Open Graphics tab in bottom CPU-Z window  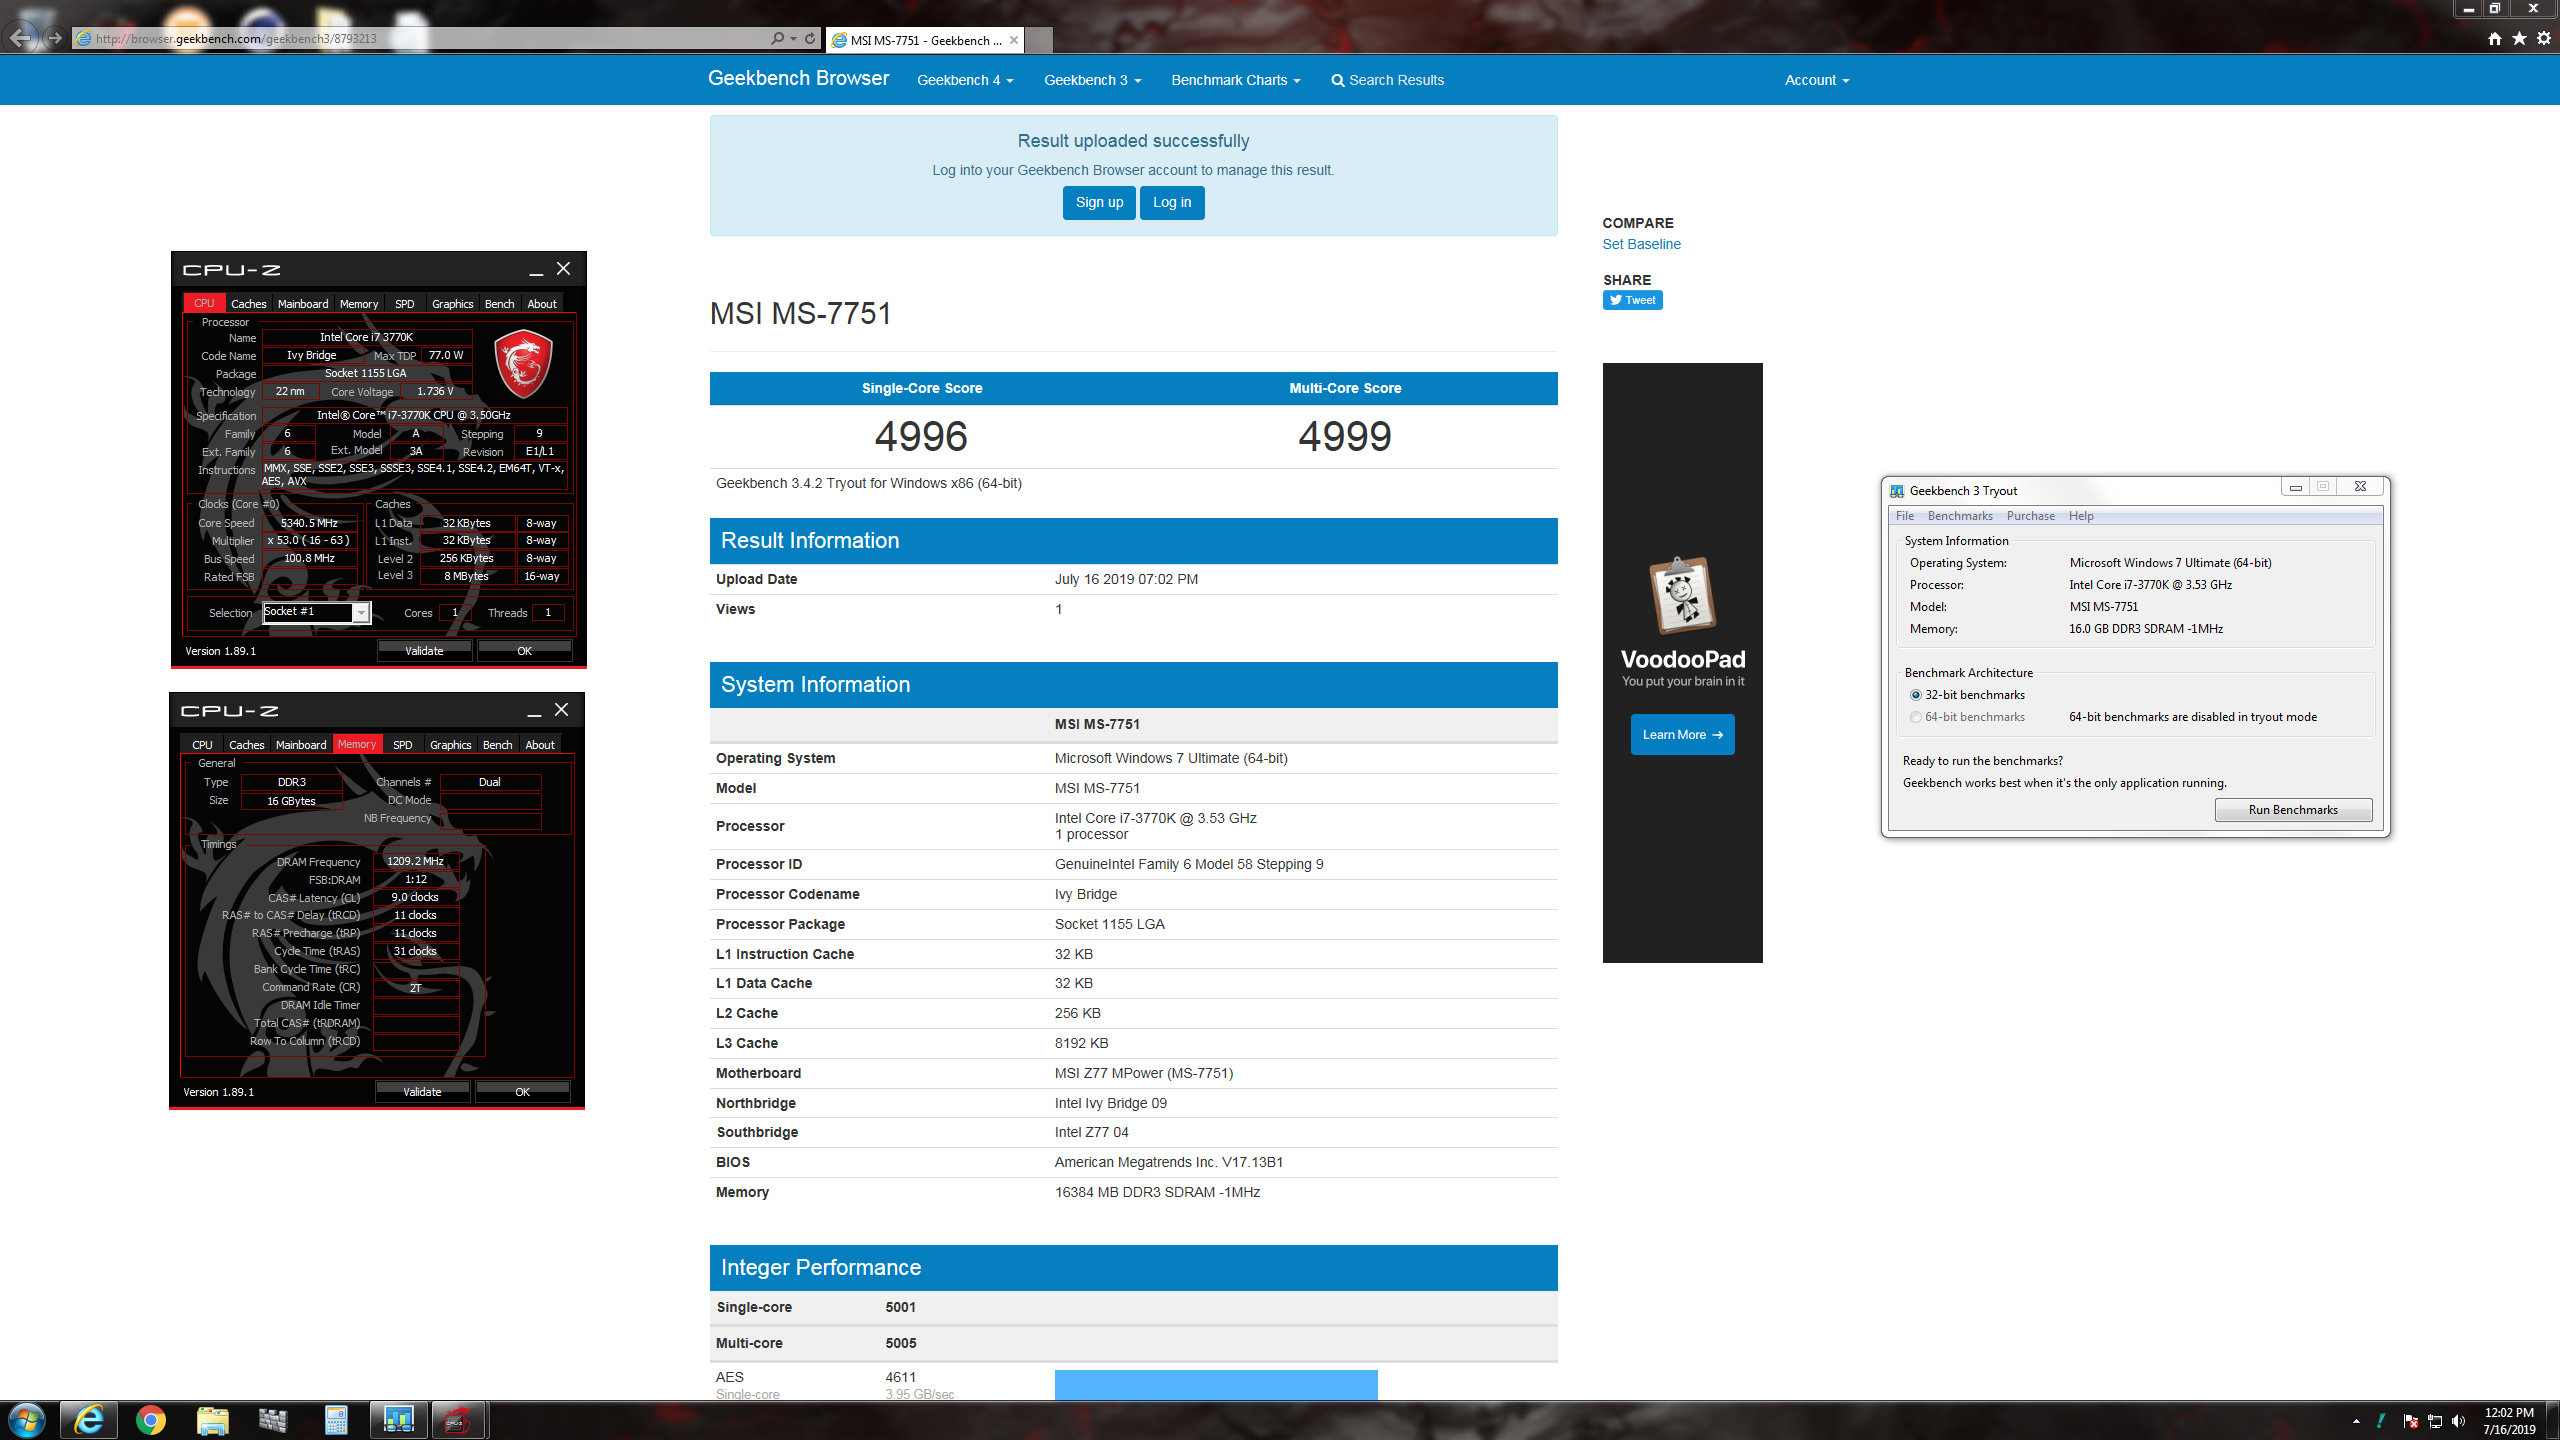(x=450, y=744)
